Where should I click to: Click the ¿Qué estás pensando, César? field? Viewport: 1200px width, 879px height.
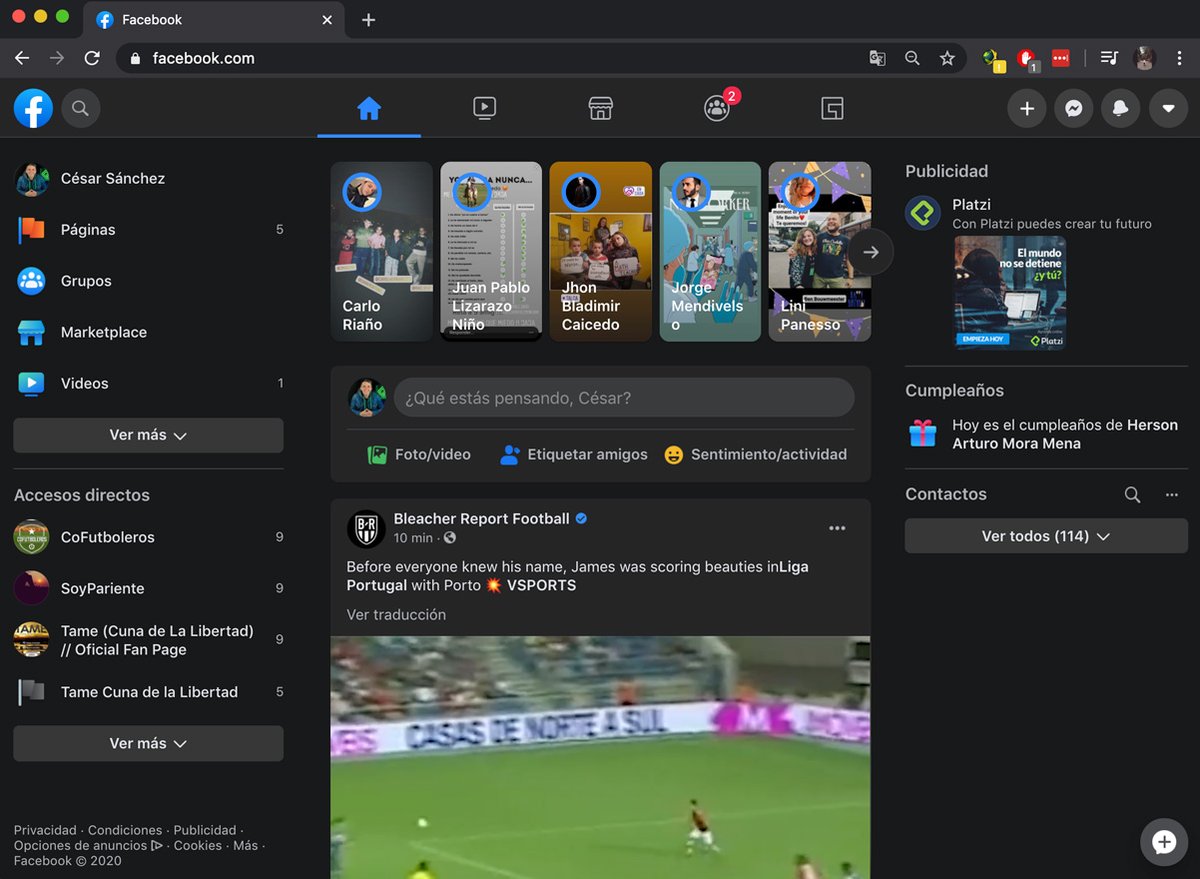pos(624,398)
